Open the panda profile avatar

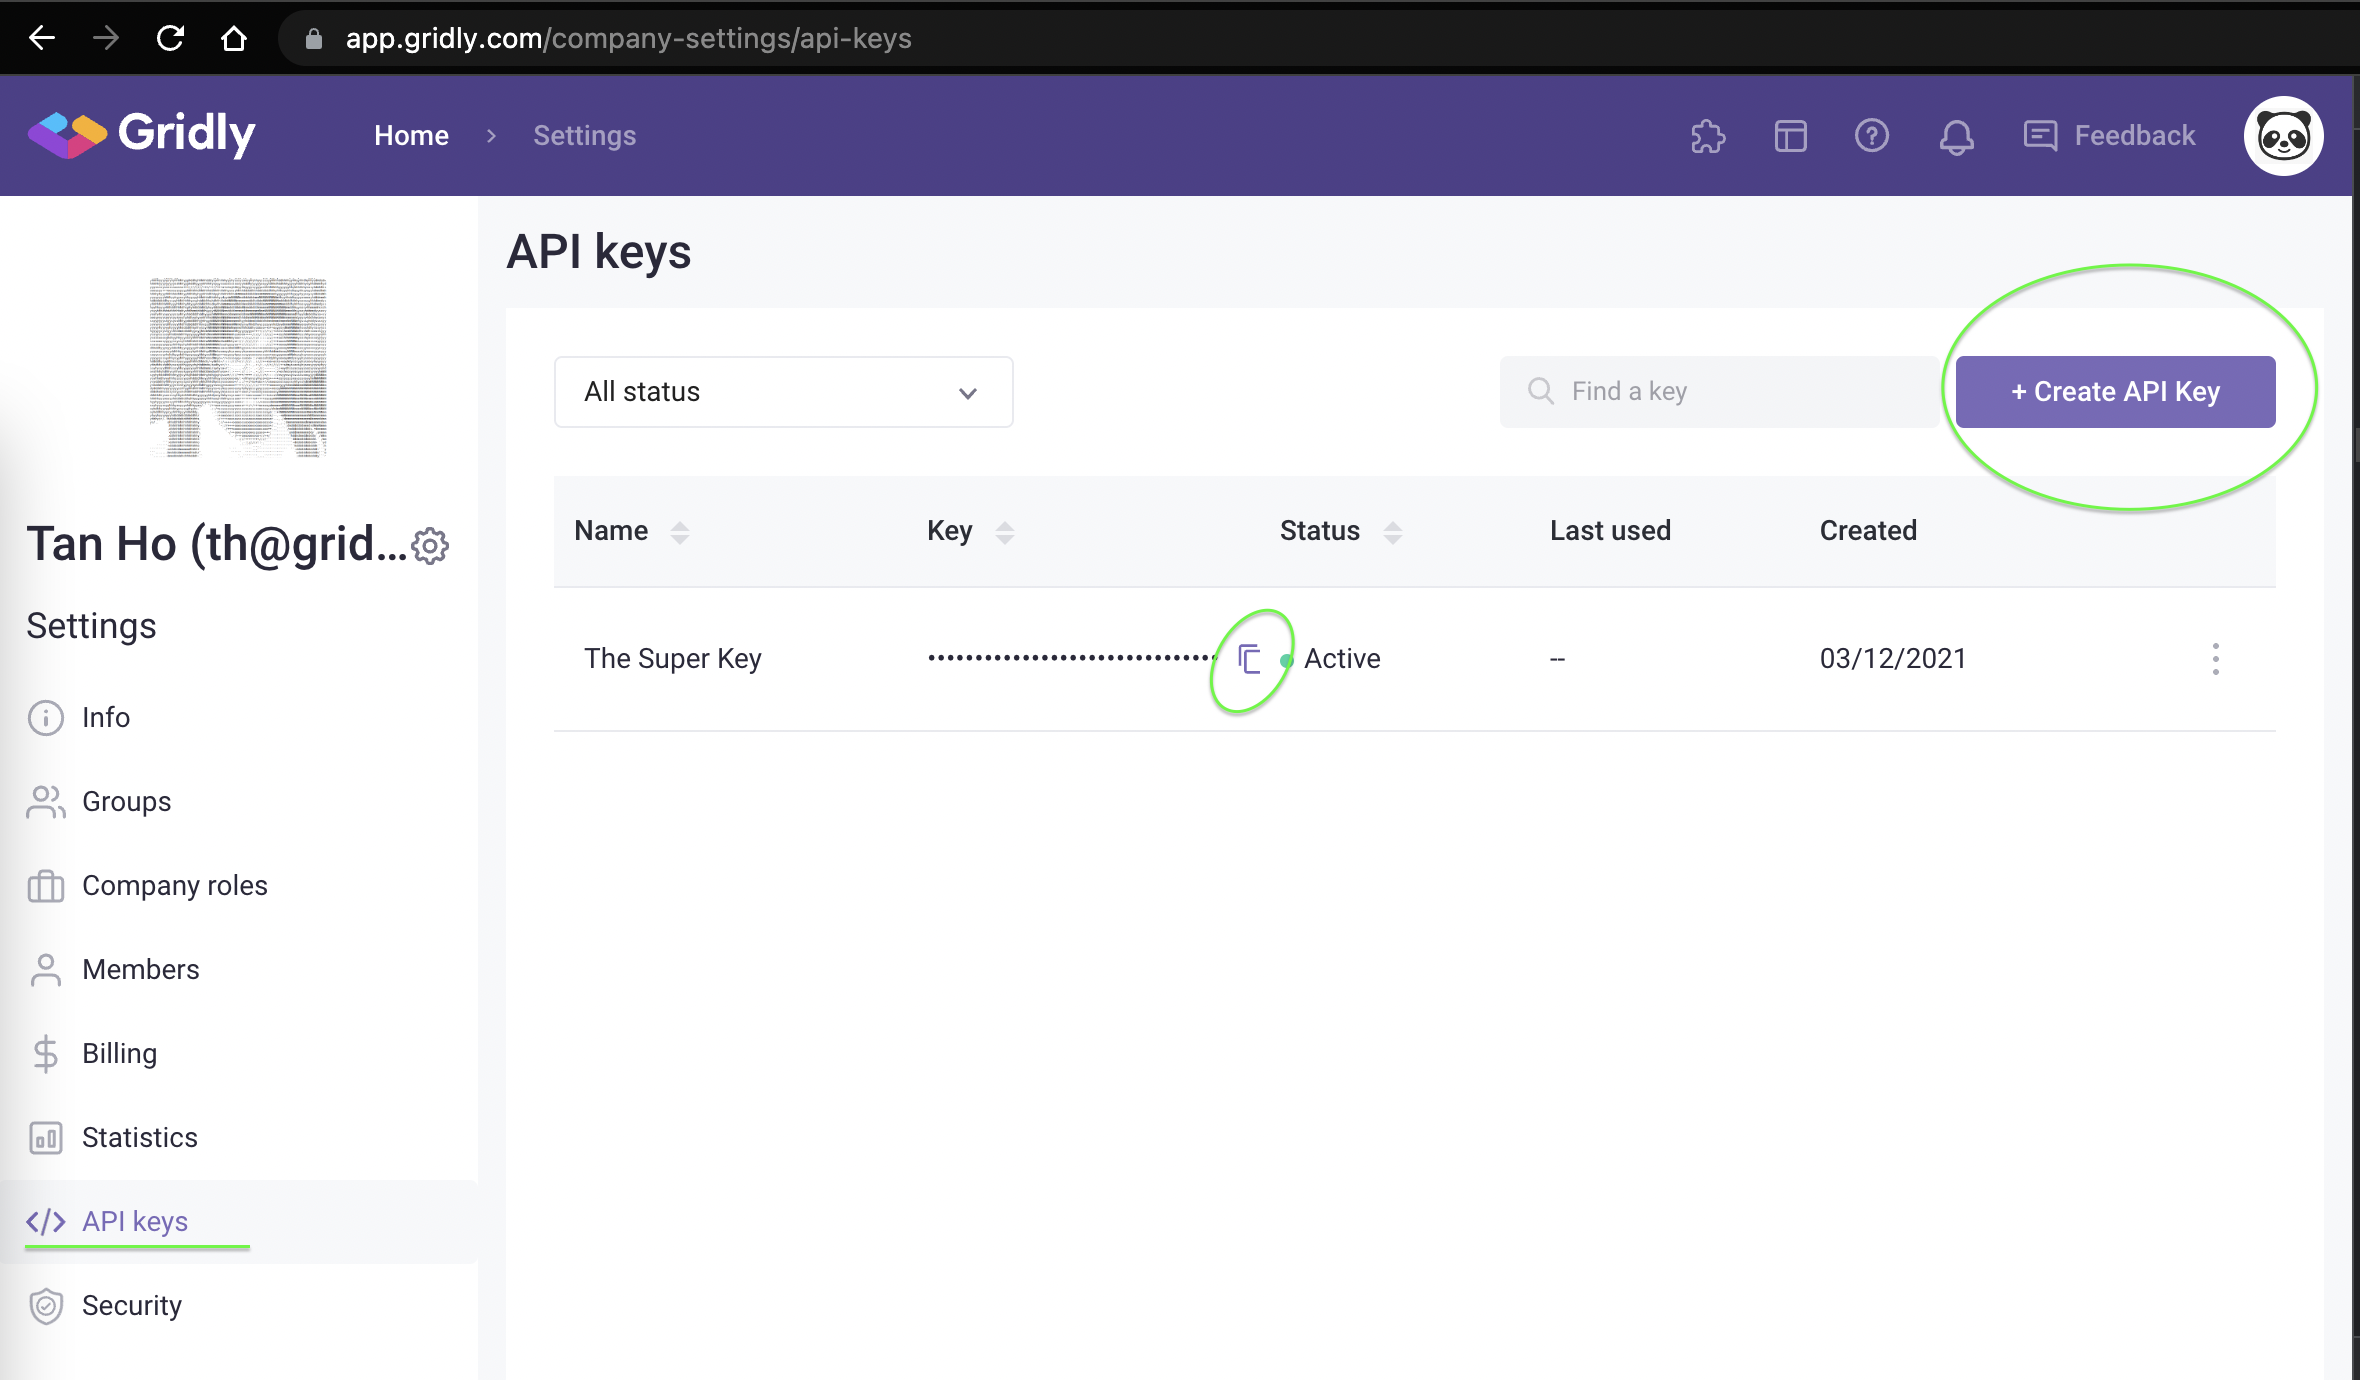[x=2283, y=136]
